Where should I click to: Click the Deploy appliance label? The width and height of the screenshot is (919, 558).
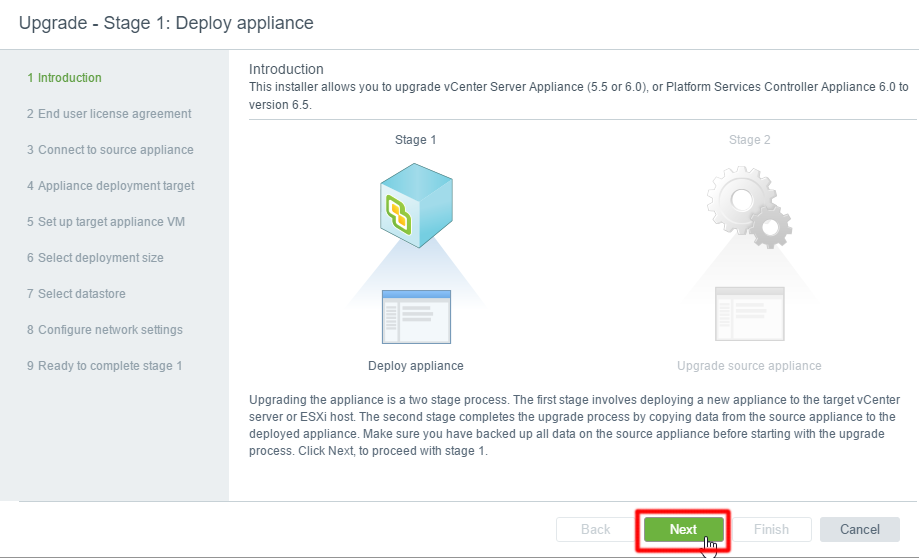416,366
